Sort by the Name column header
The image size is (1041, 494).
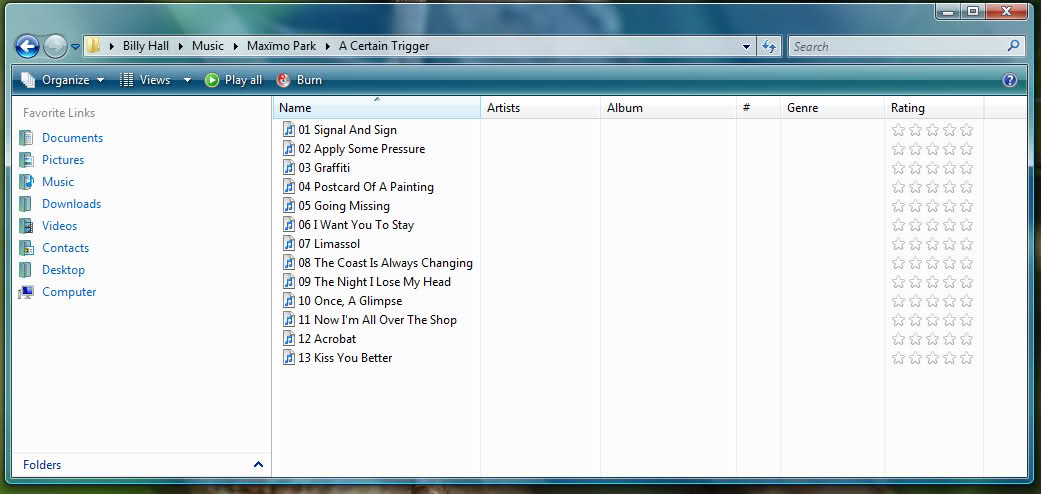point(376,108)
